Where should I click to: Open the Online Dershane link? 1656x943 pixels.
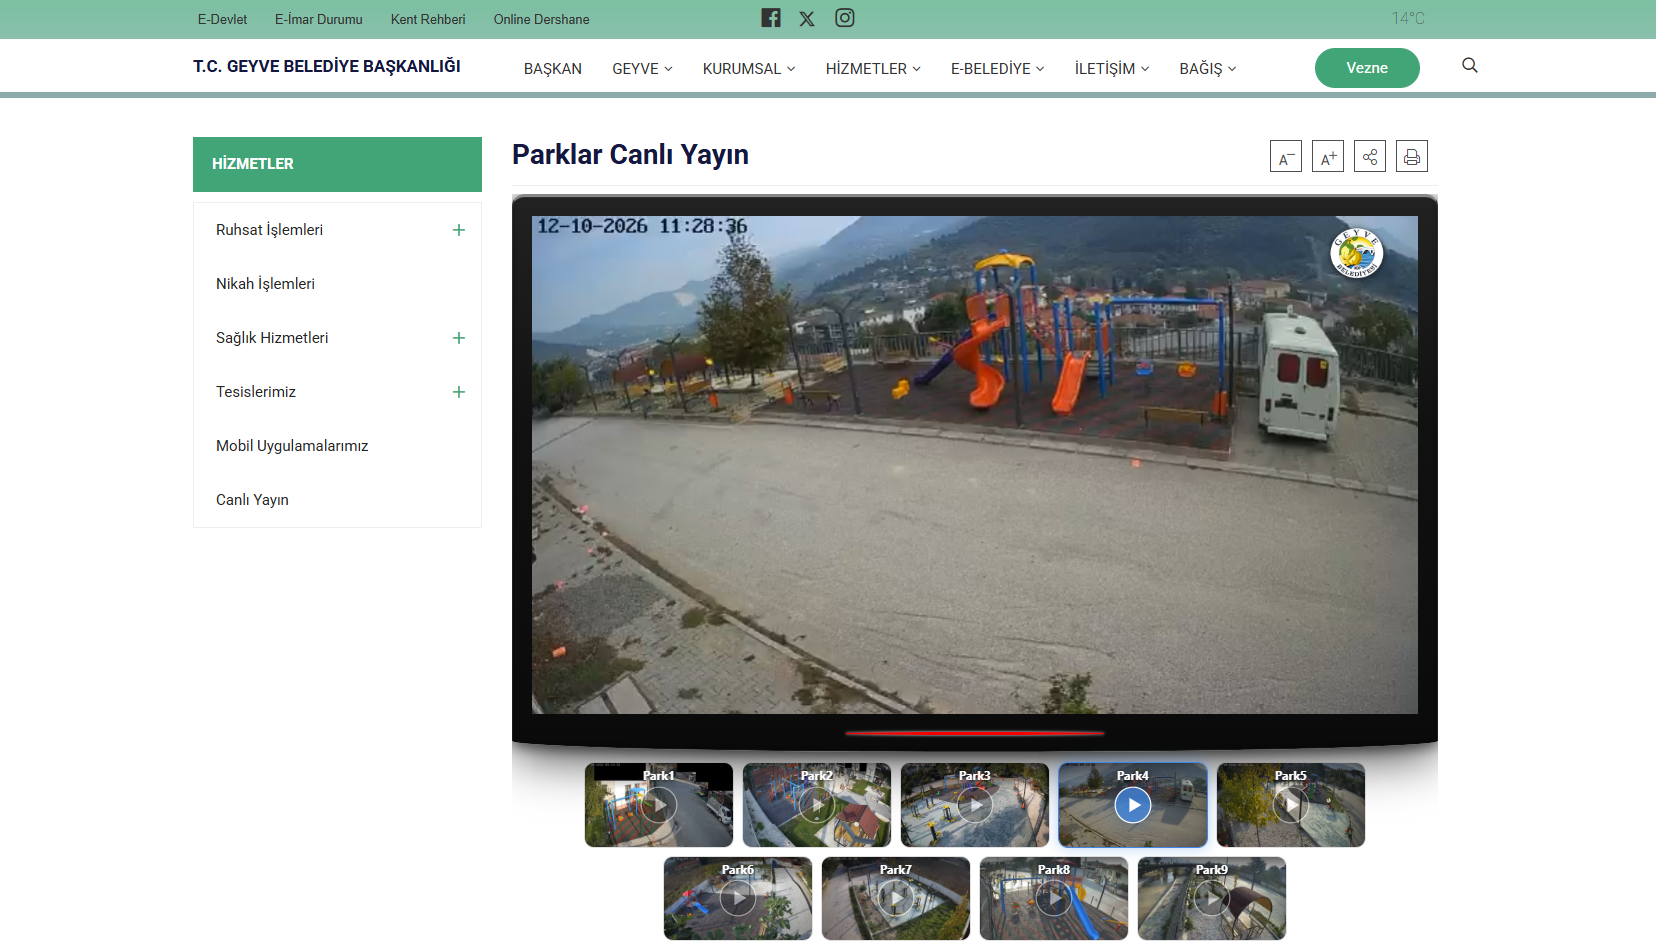coord(541,19)
